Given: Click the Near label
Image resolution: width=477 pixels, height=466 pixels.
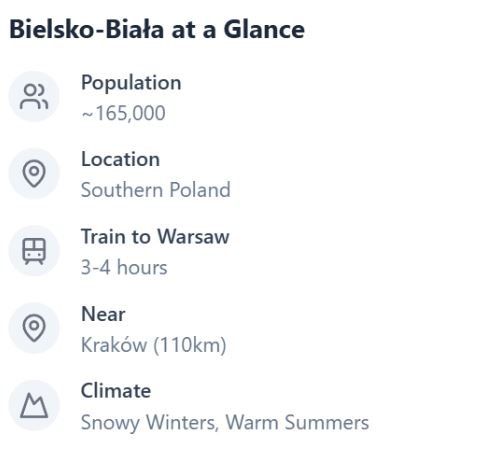Looking at the screenshot, I should tap(103, 314).
